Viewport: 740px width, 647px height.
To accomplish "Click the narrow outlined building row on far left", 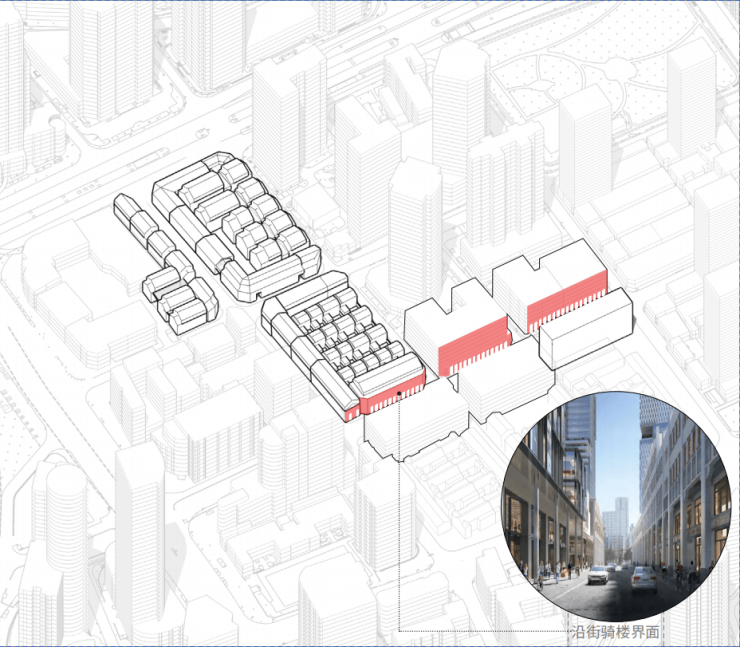I will [140, 228].
